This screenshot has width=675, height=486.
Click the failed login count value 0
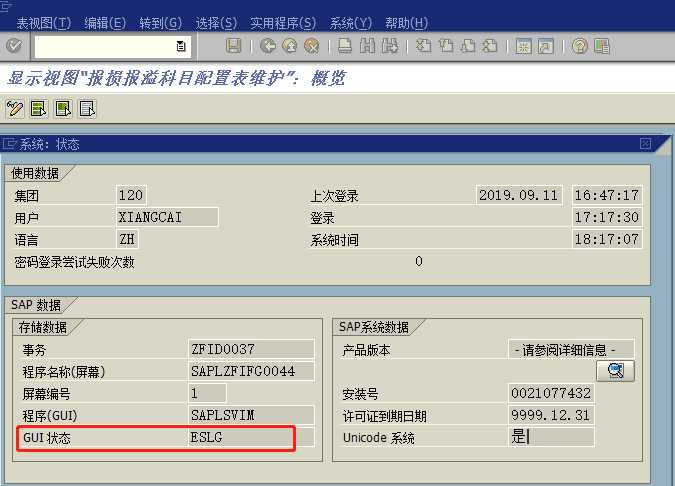pos(419,261)
